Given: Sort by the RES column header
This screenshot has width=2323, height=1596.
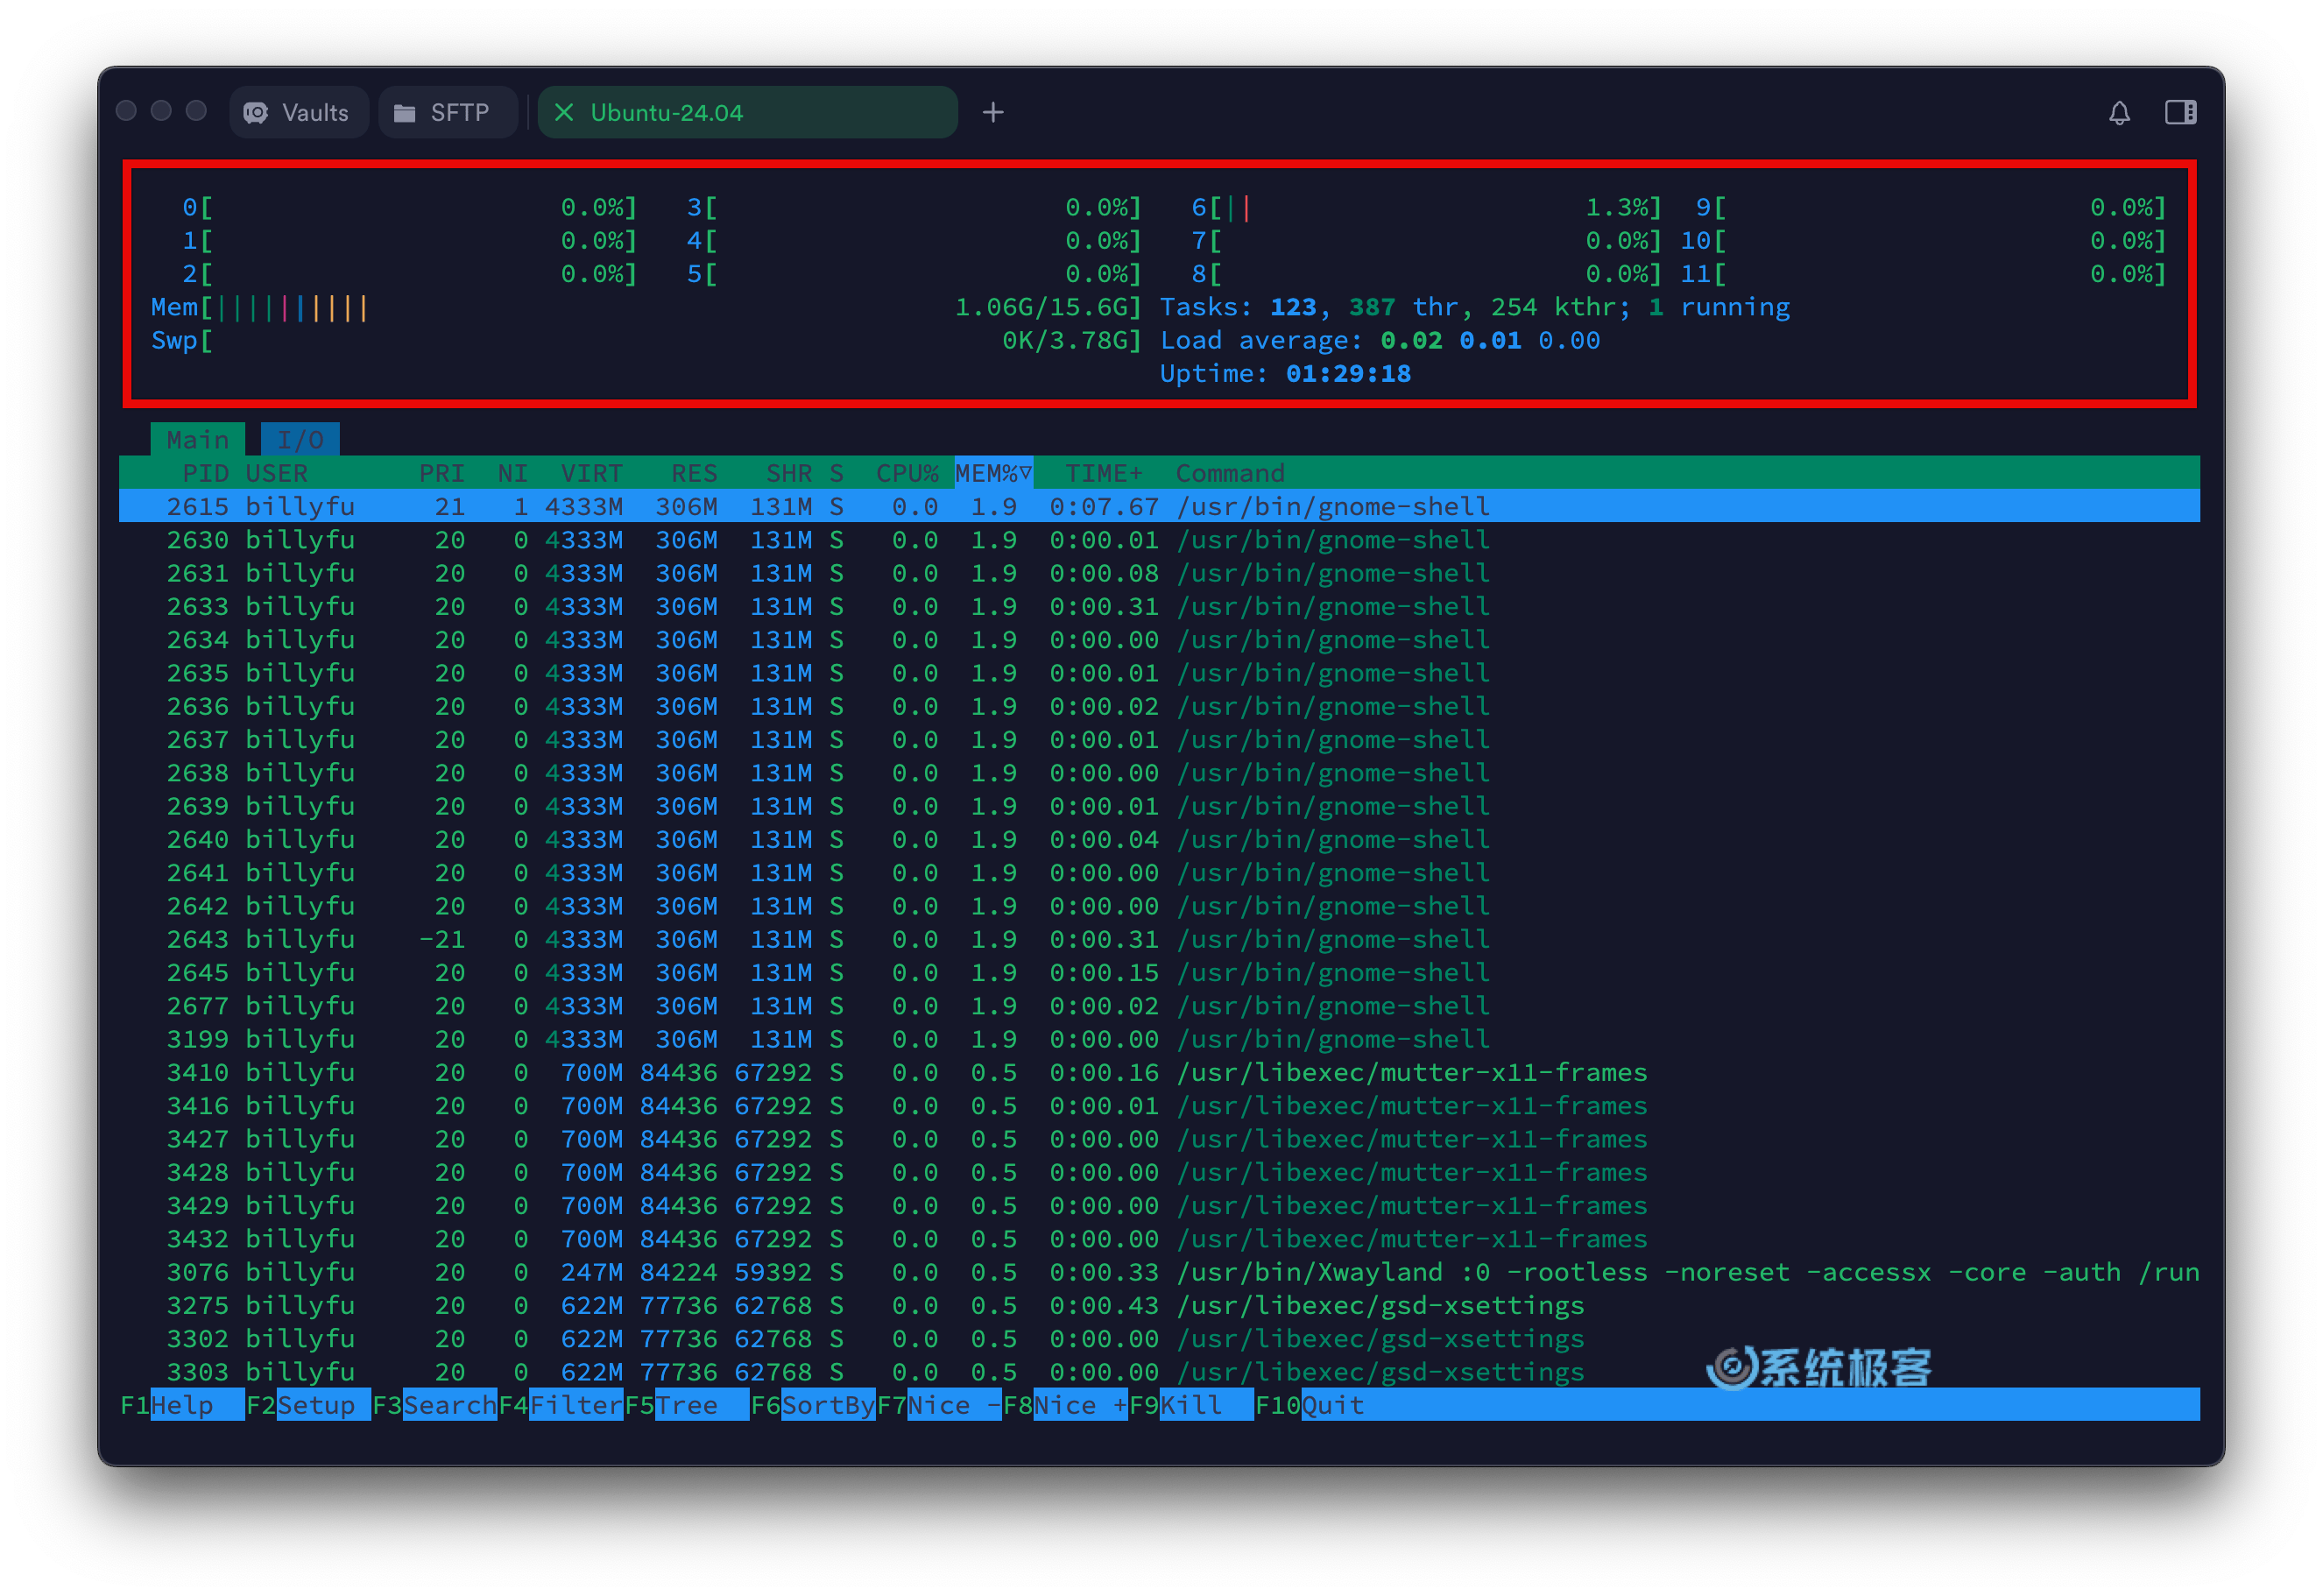Looking at the screenshot, I should tap(694, 473).
